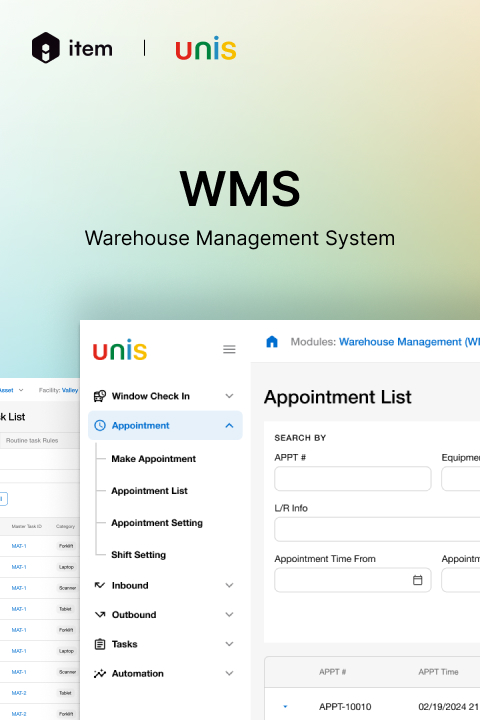Open Shift Setting menu item
The height and width of the screenshot is (720, 480).
point(138,555)
